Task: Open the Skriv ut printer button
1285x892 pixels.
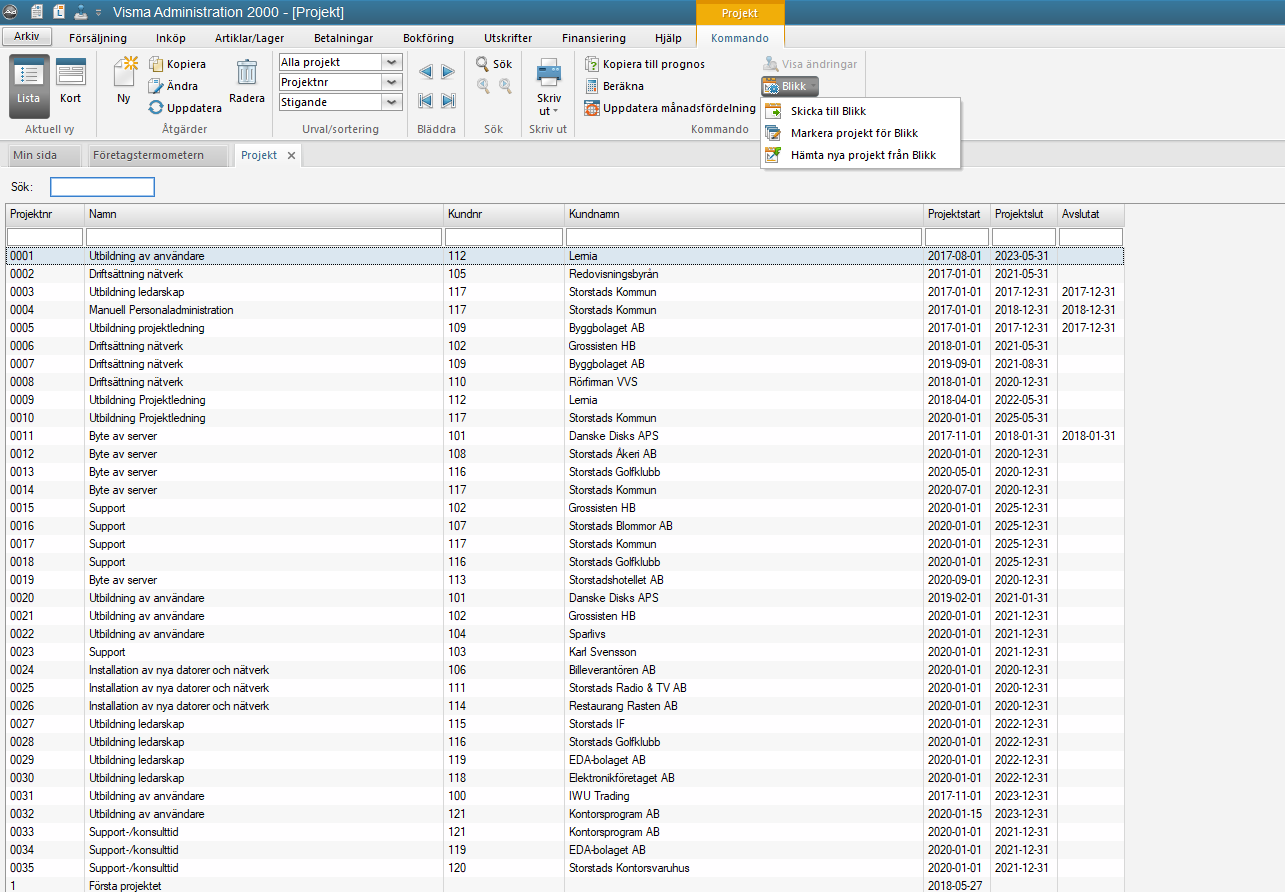Action: [549, 86]
